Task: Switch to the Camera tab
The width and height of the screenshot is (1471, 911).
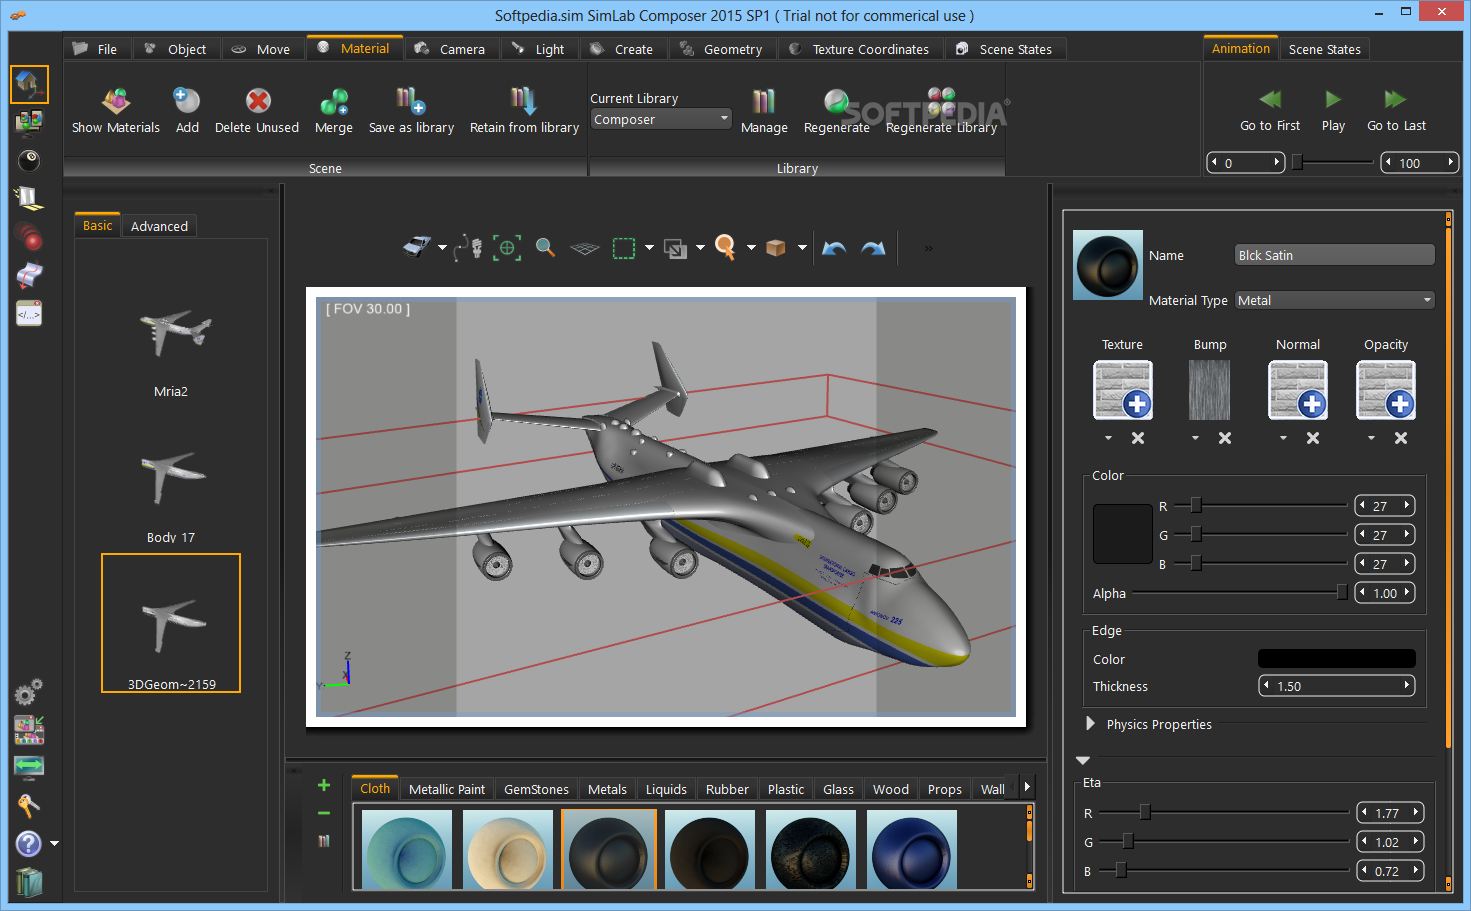Action: pyautogui.click(x=451, y=49)
